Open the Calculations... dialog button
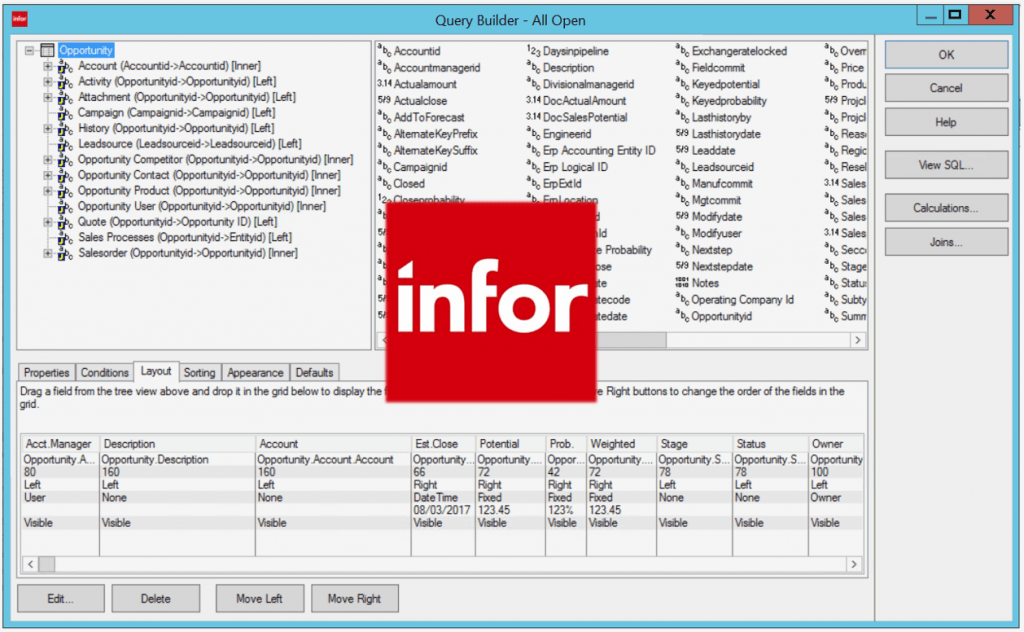 point(946,208)
